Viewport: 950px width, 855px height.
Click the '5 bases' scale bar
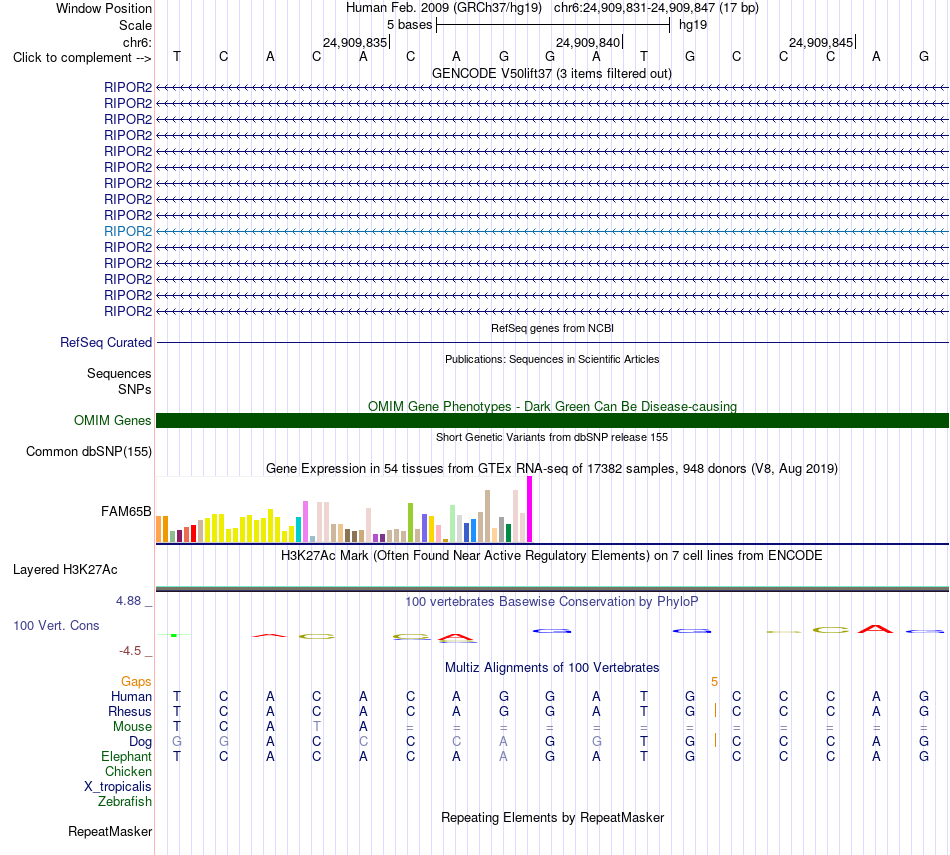(x=553, y=25)
